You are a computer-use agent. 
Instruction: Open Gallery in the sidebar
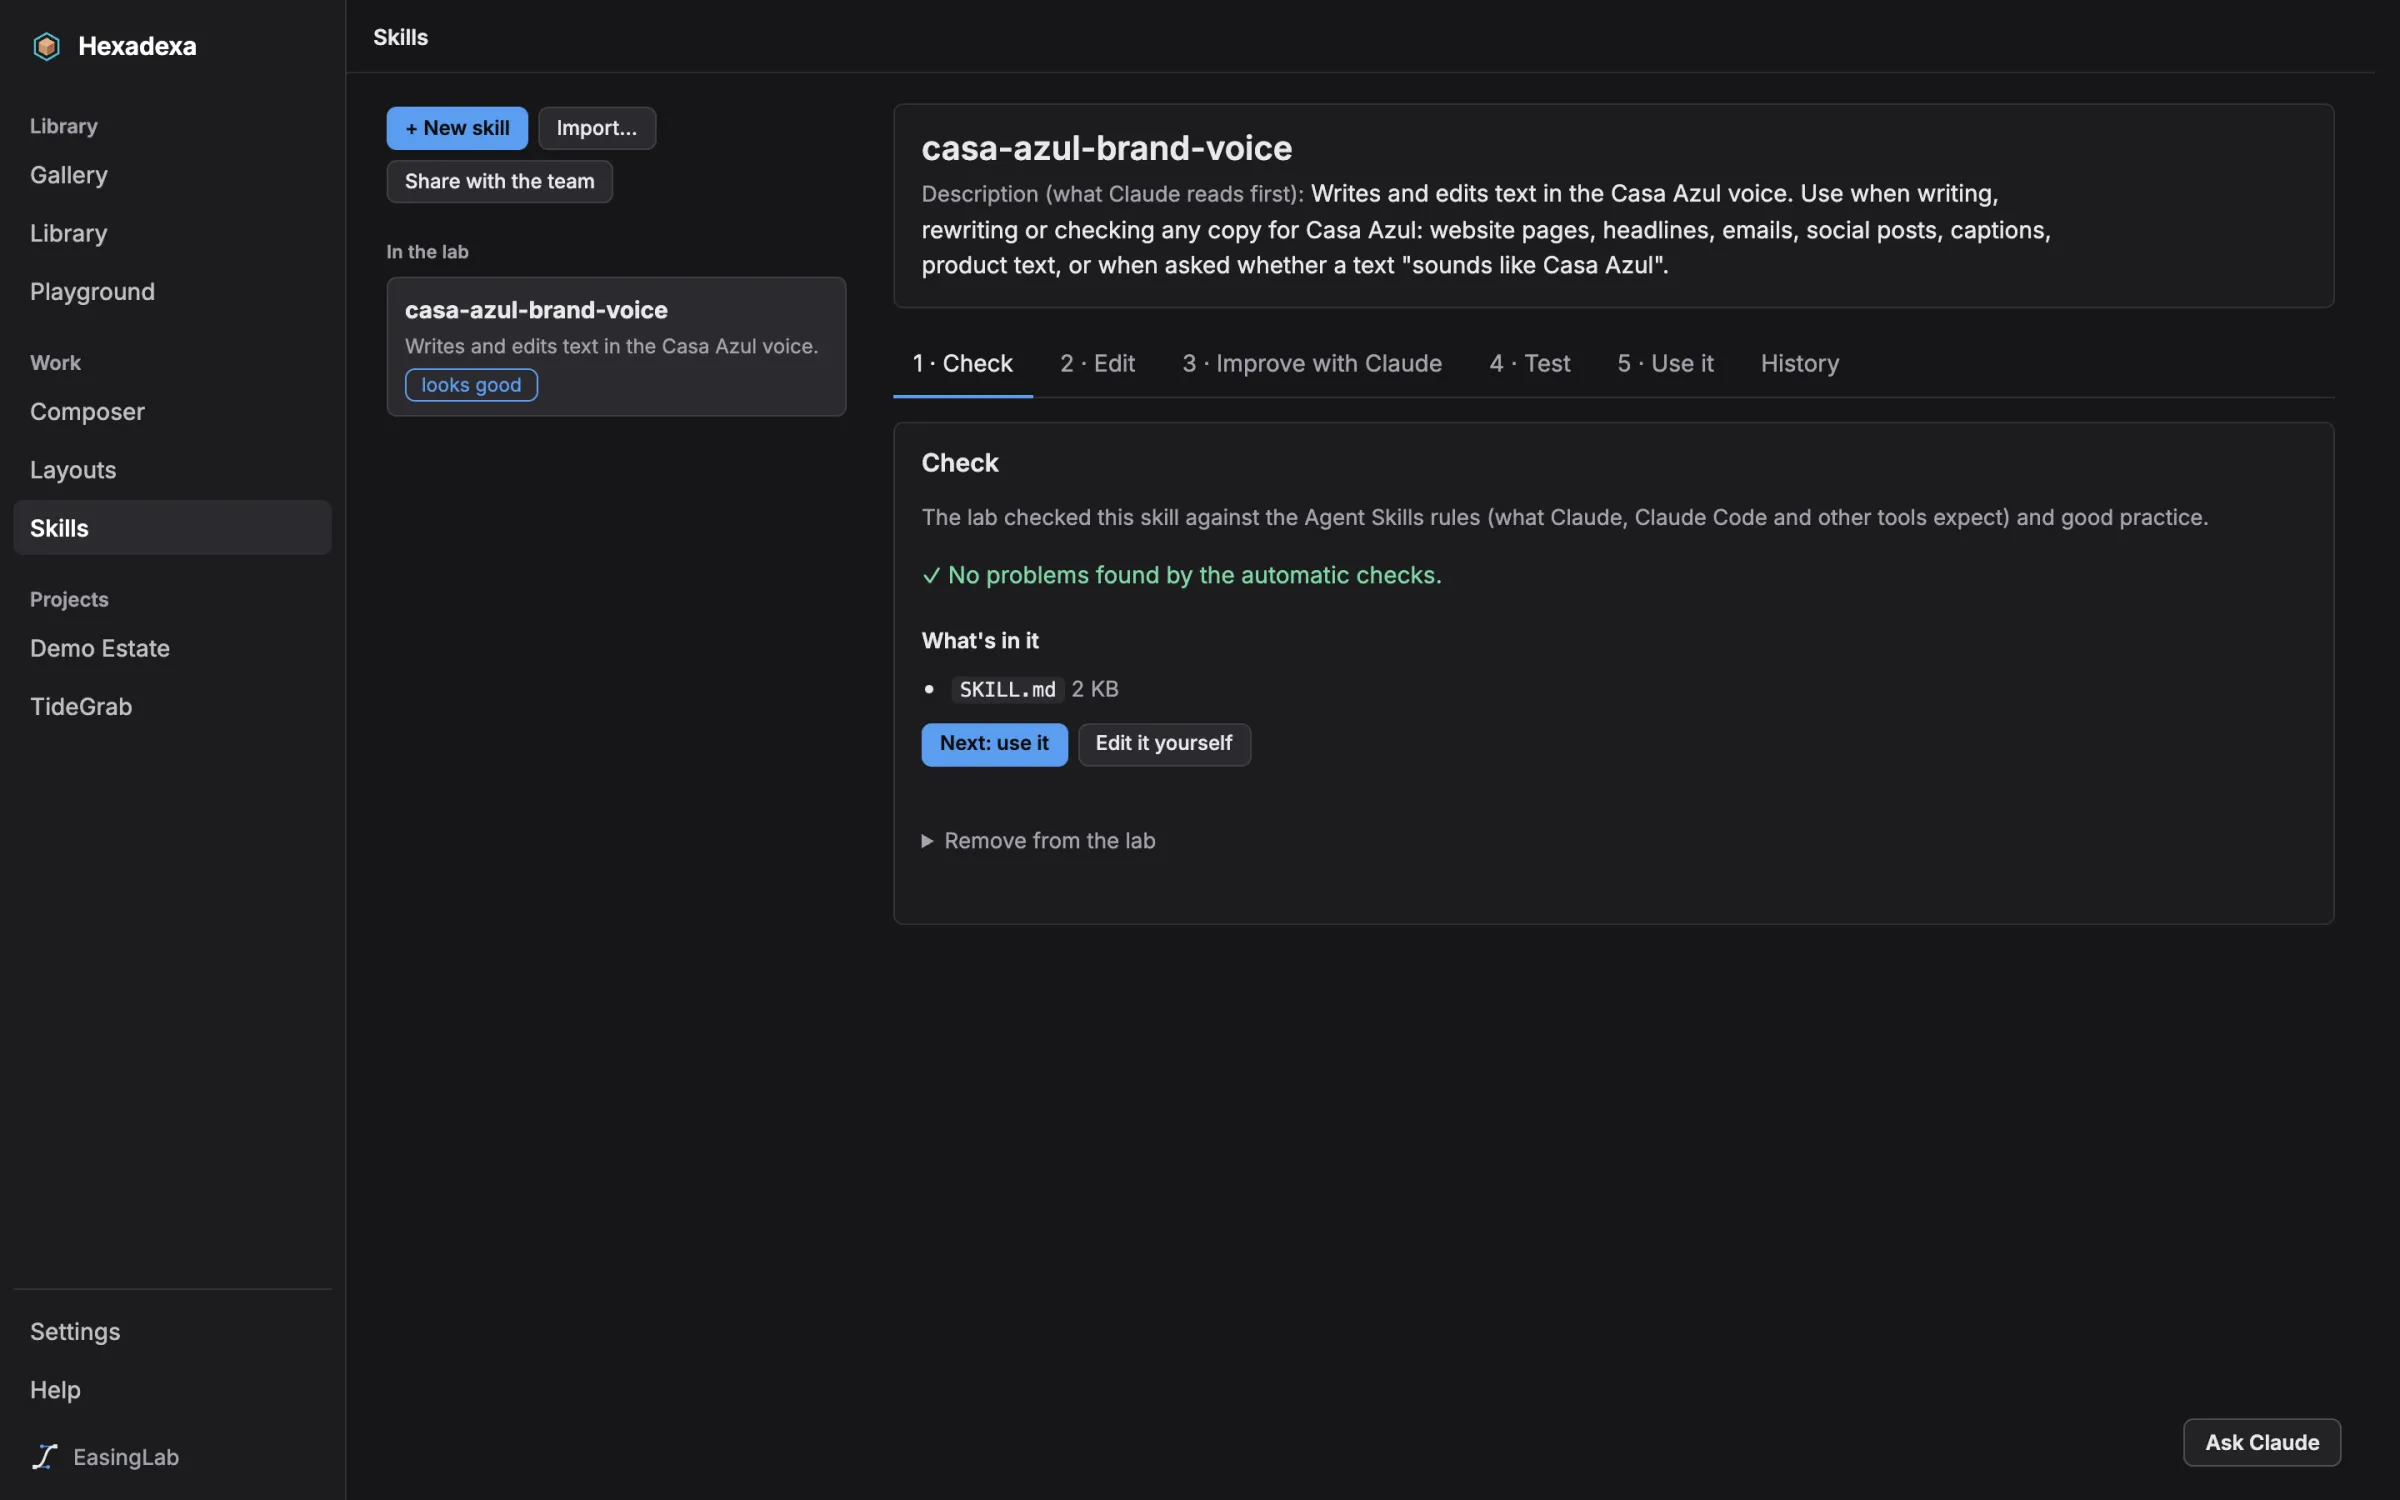tap(172, 175)
